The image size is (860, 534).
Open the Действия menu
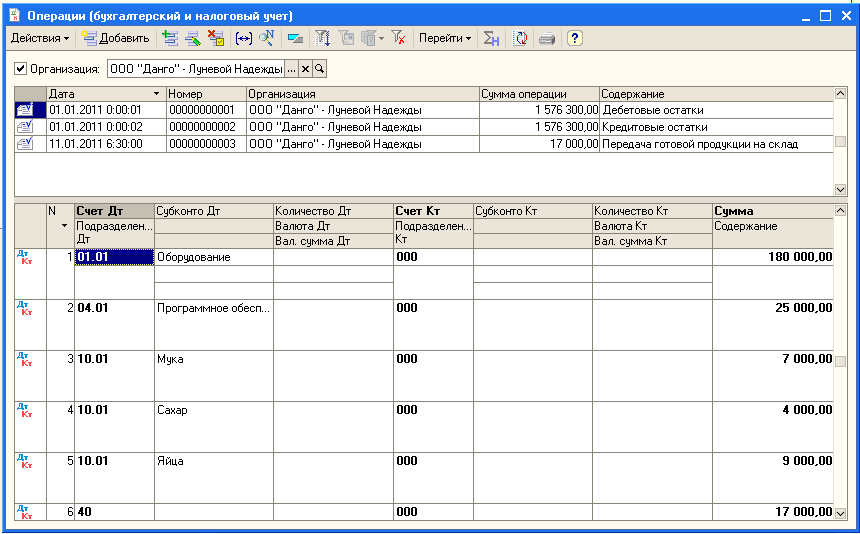40,38
